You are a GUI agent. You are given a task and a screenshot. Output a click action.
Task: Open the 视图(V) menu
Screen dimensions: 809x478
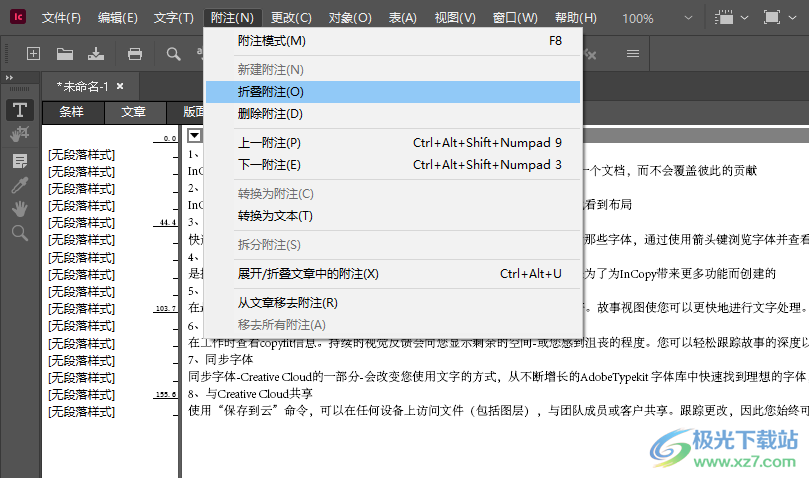tap(455, 18)
